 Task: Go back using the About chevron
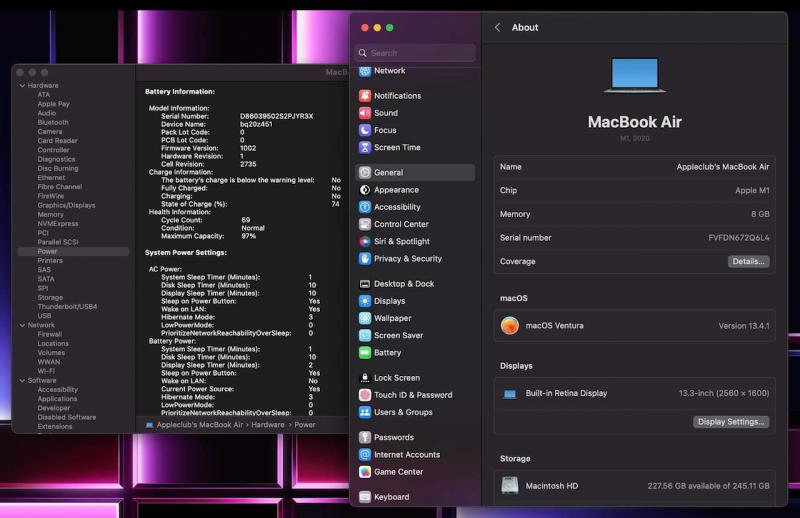click(x=497, y=28)
